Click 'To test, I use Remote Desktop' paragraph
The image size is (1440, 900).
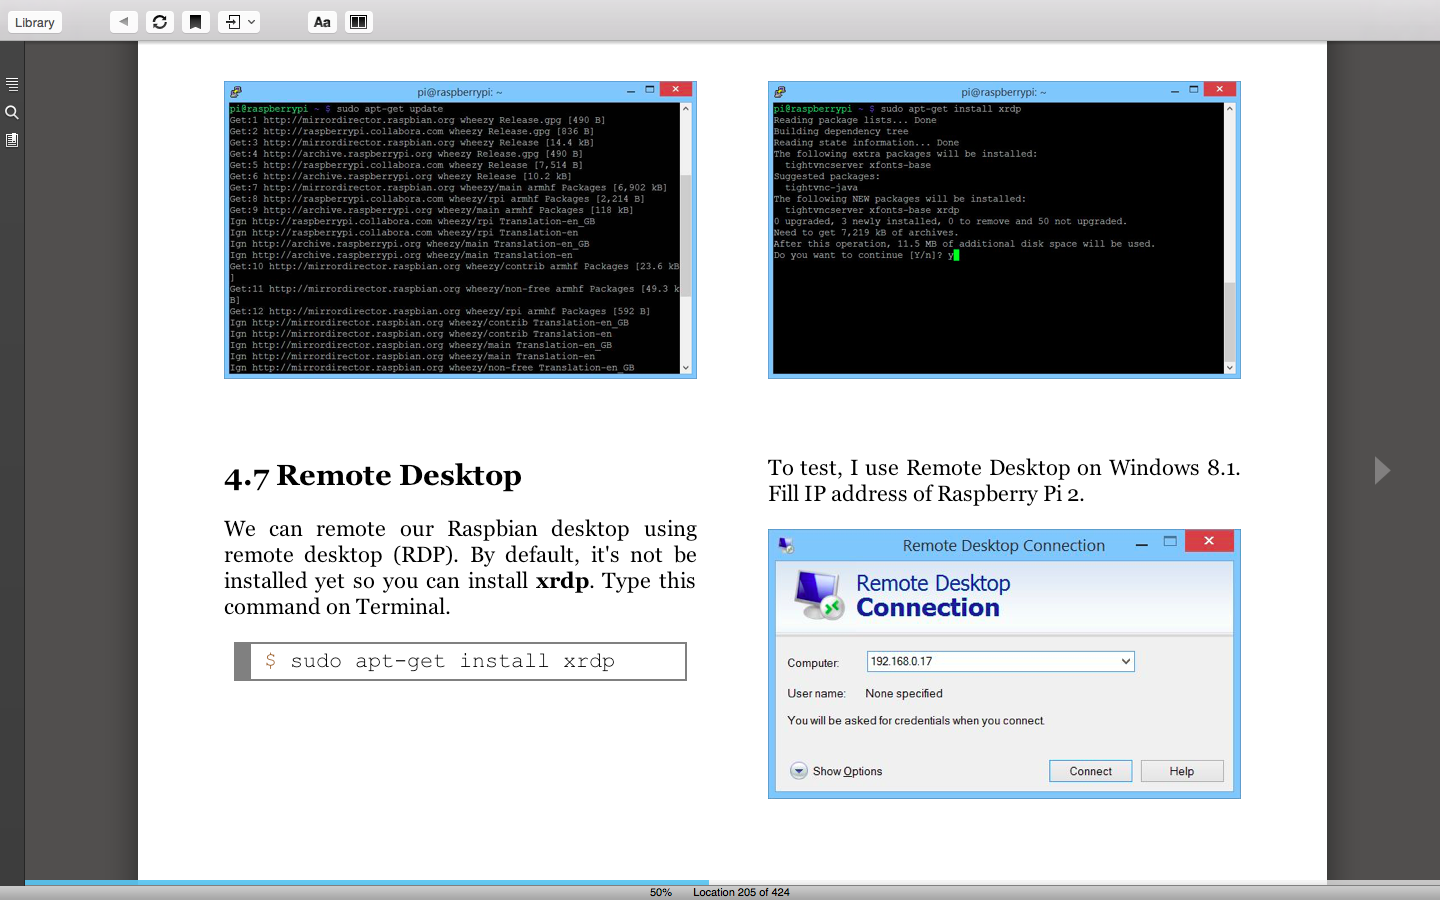[1004, 481]
